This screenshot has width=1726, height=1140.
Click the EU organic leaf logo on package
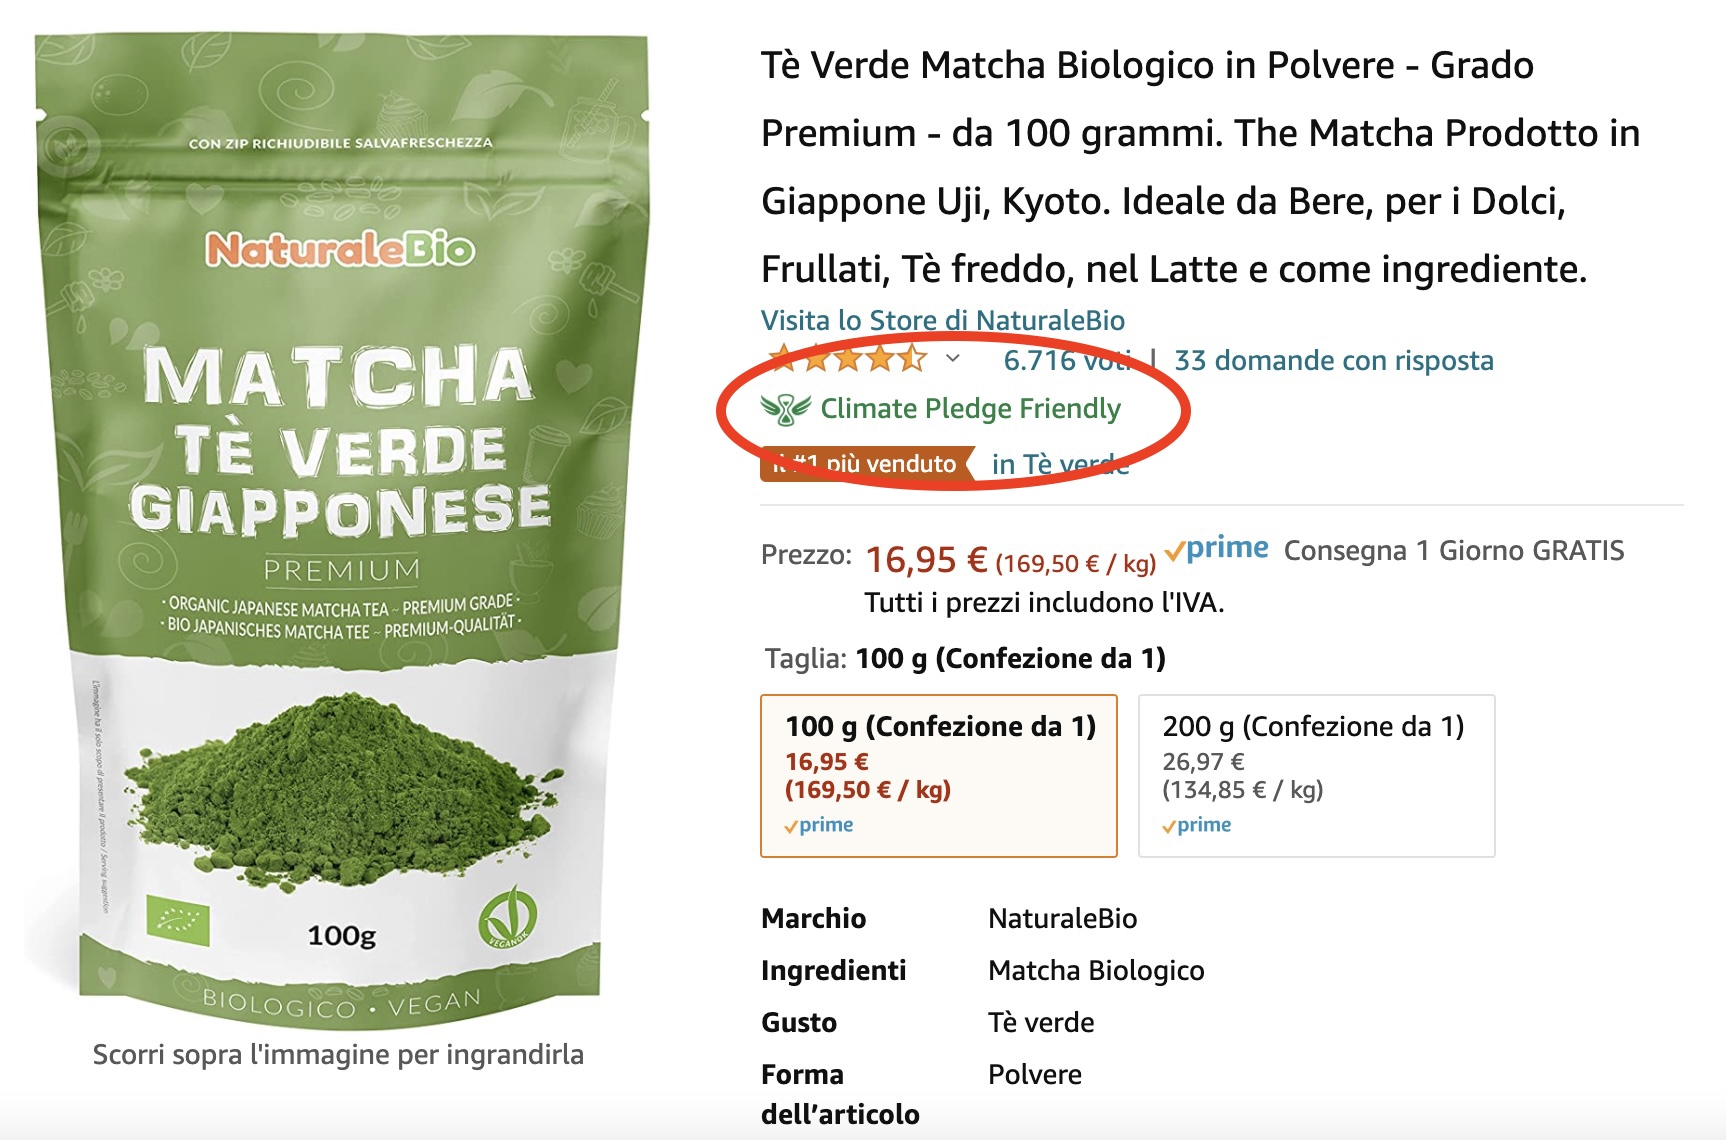(178, 919)
